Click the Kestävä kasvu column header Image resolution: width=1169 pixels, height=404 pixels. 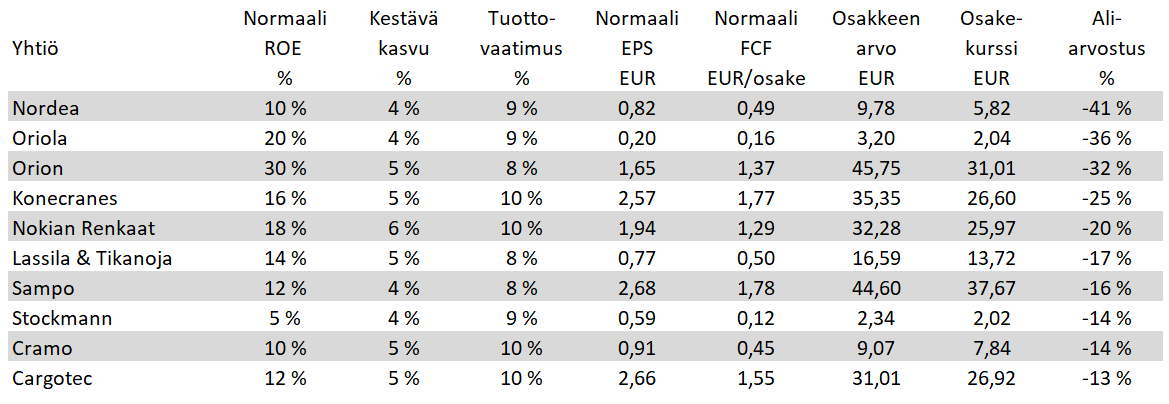[x=403, y=48]
